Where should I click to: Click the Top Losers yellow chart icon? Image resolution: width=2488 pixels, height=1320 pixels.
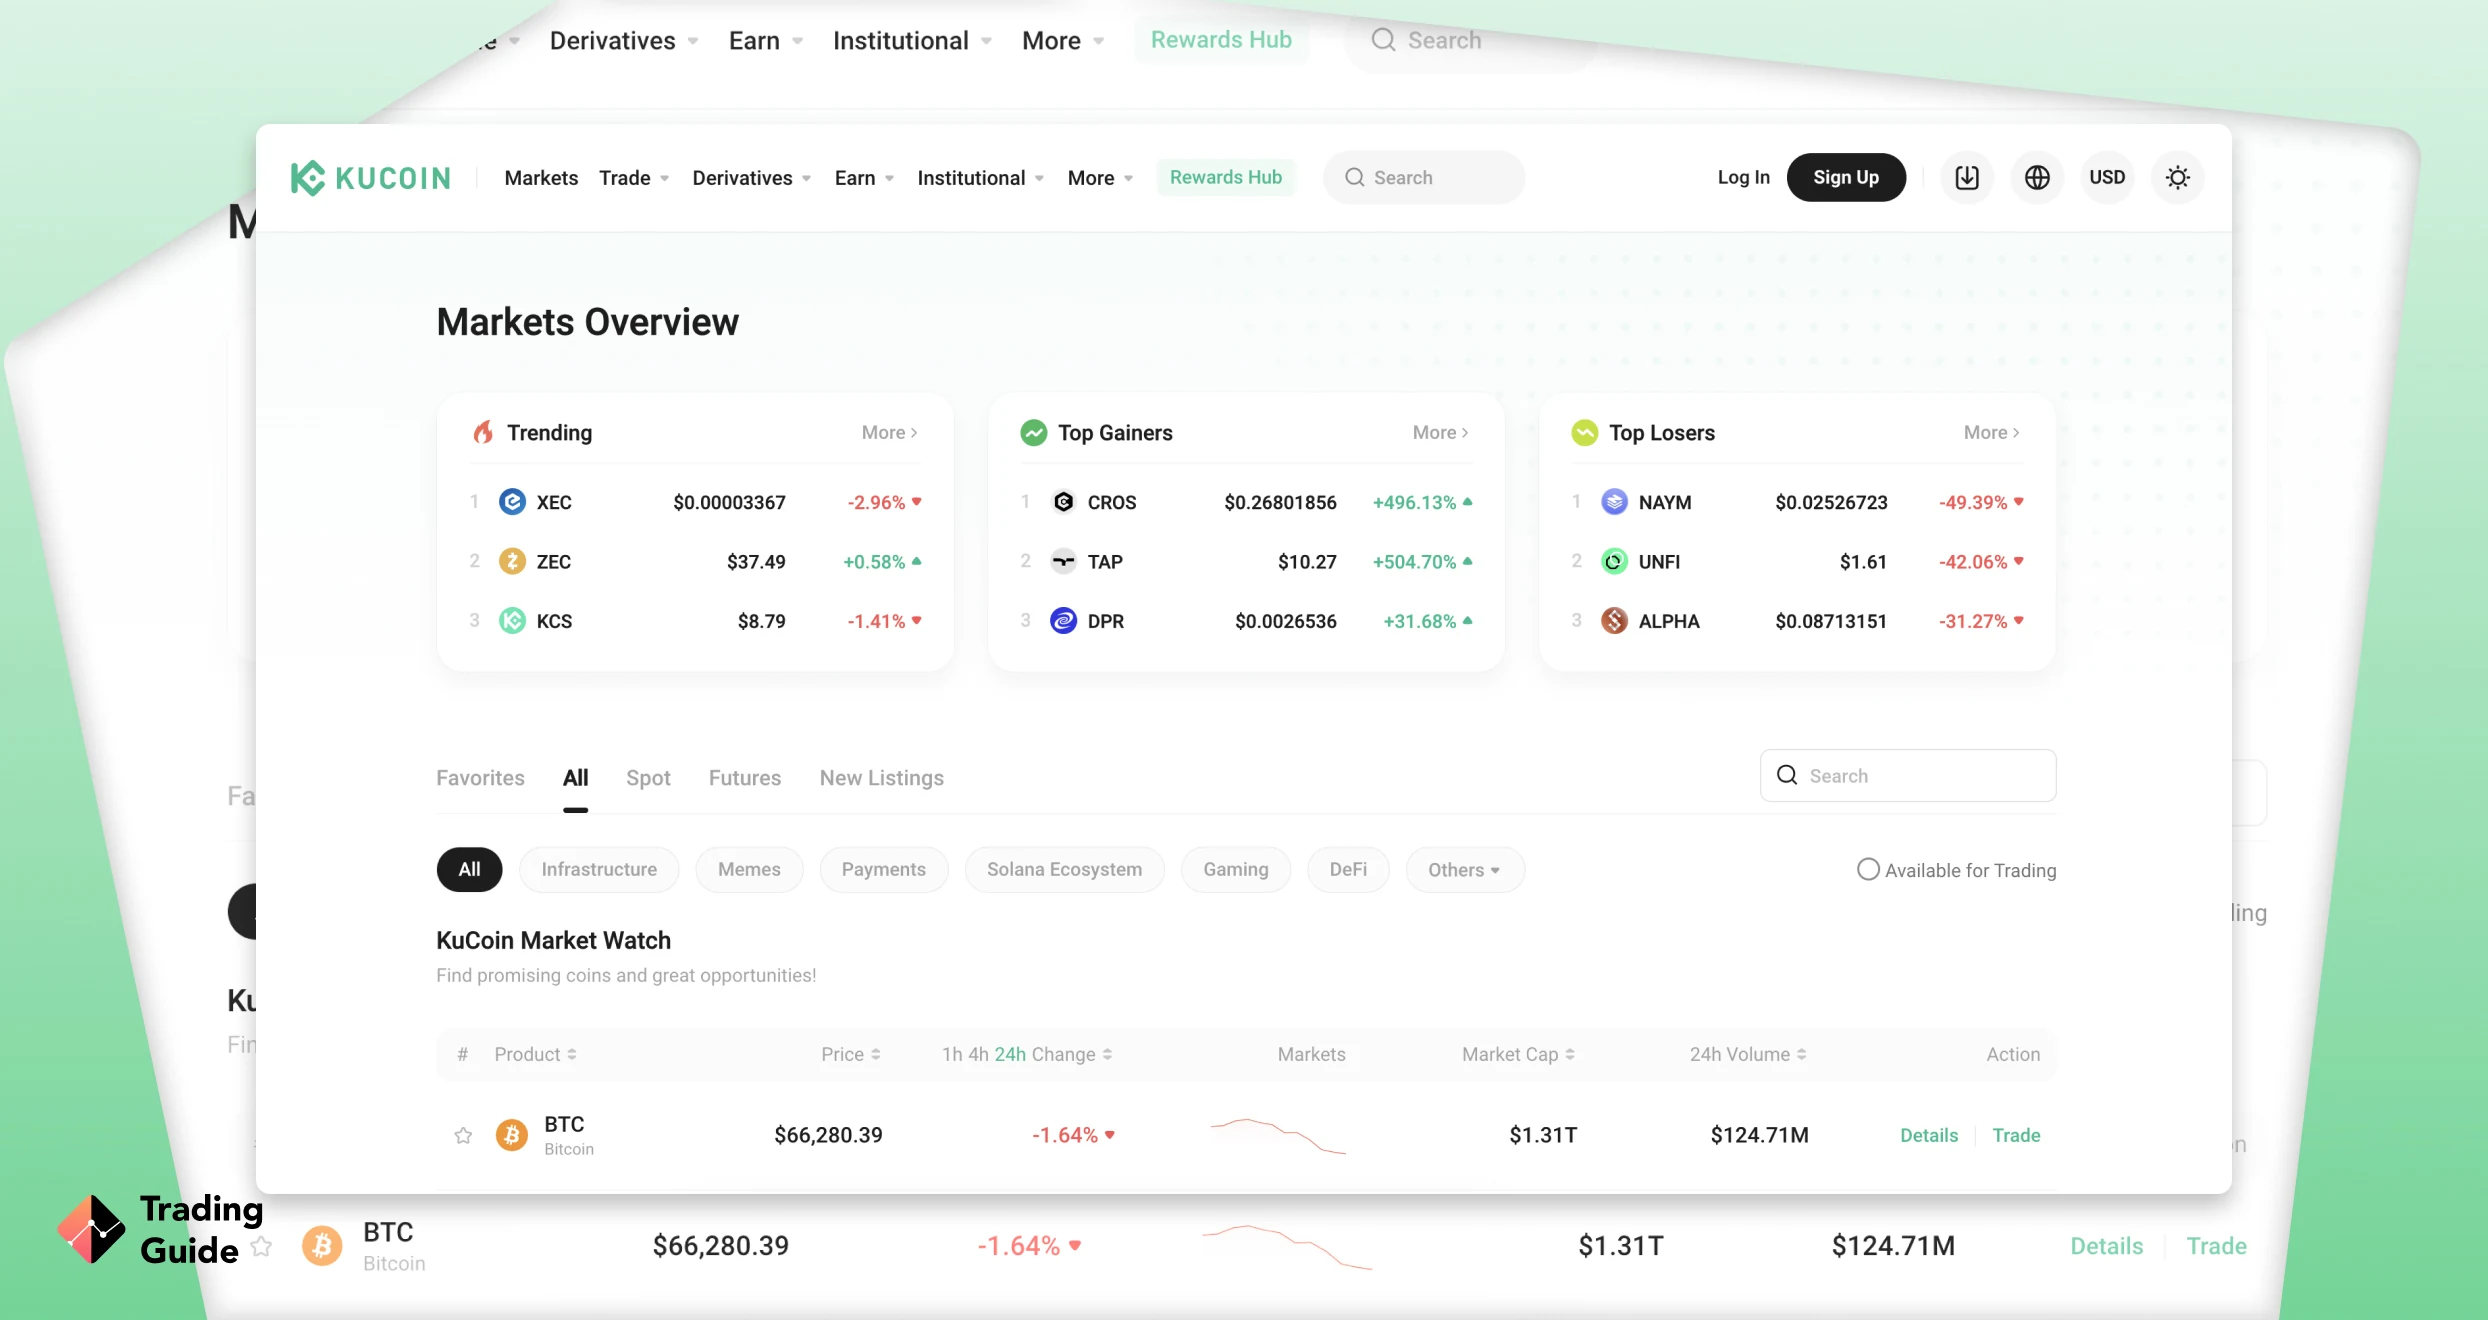(1584, 433)
